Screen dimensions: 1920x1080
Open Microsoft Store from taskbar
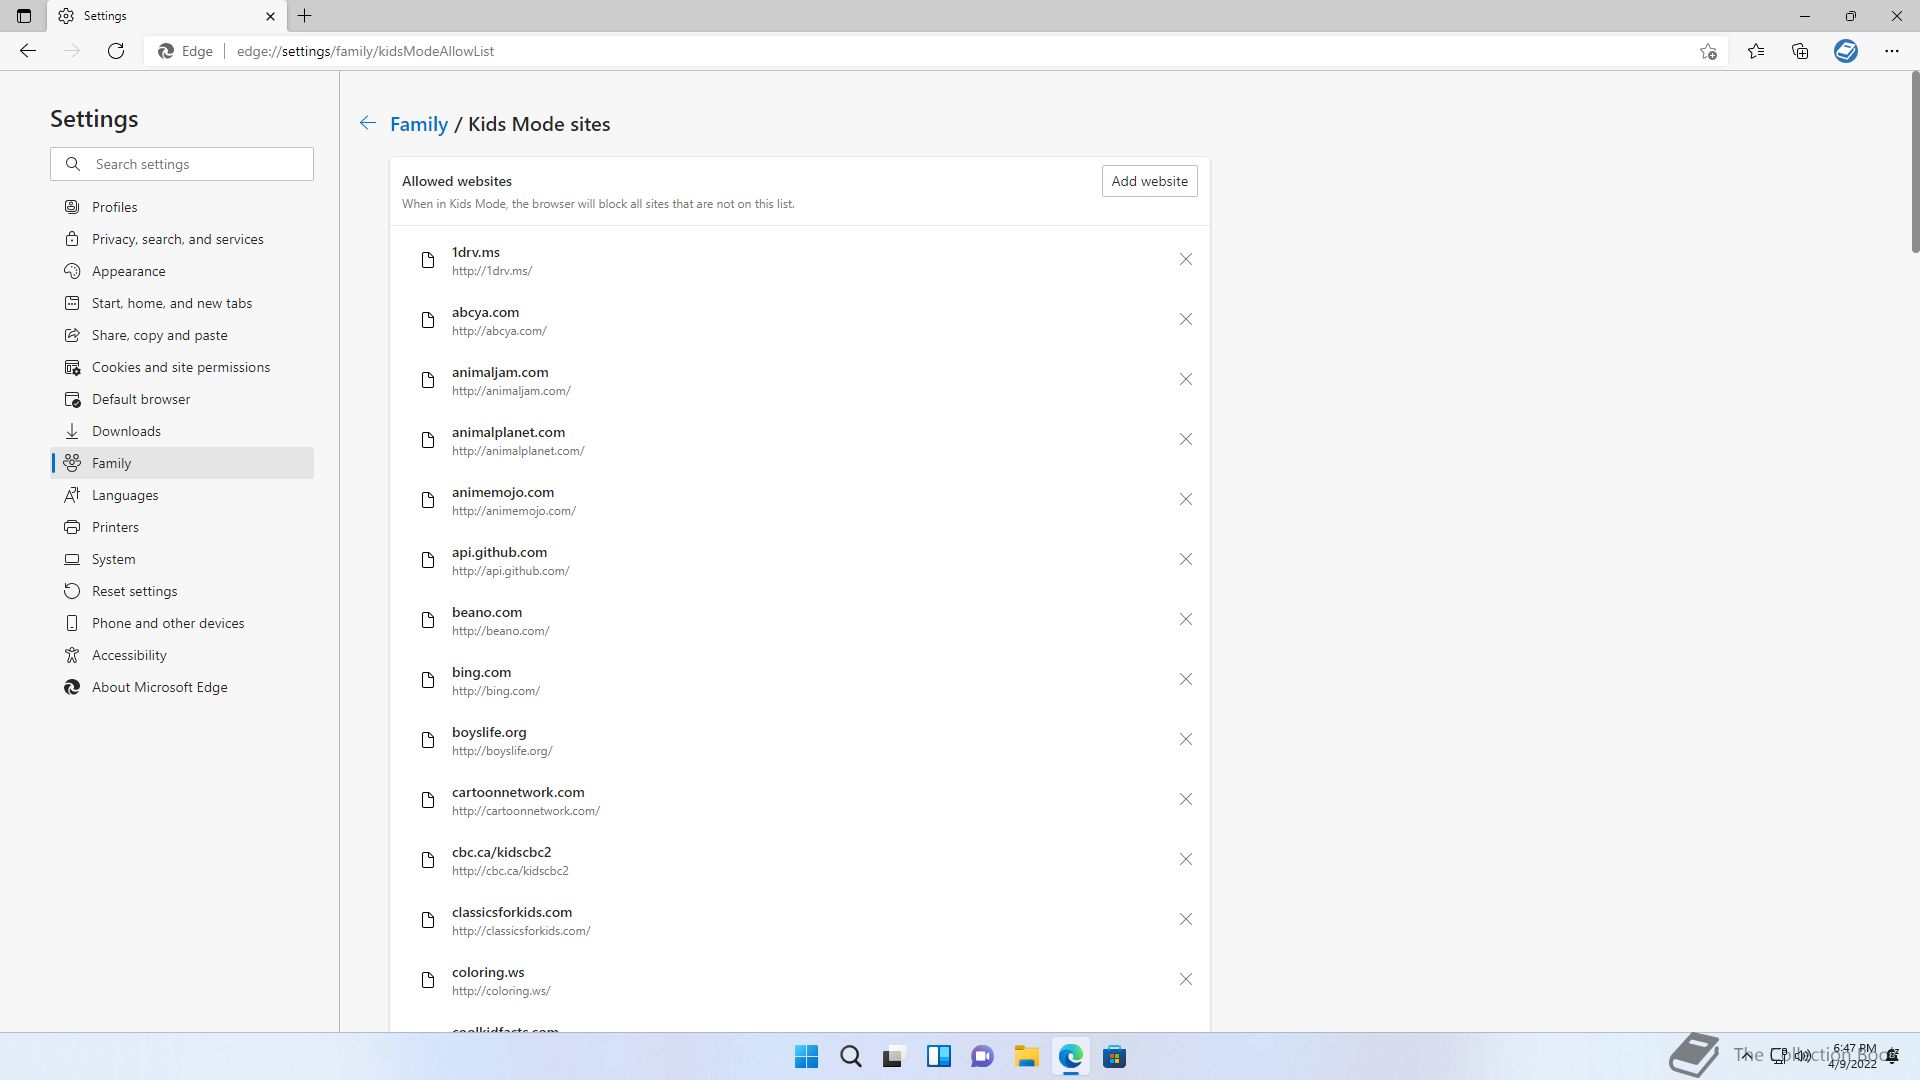(x=1115, y=1057)
